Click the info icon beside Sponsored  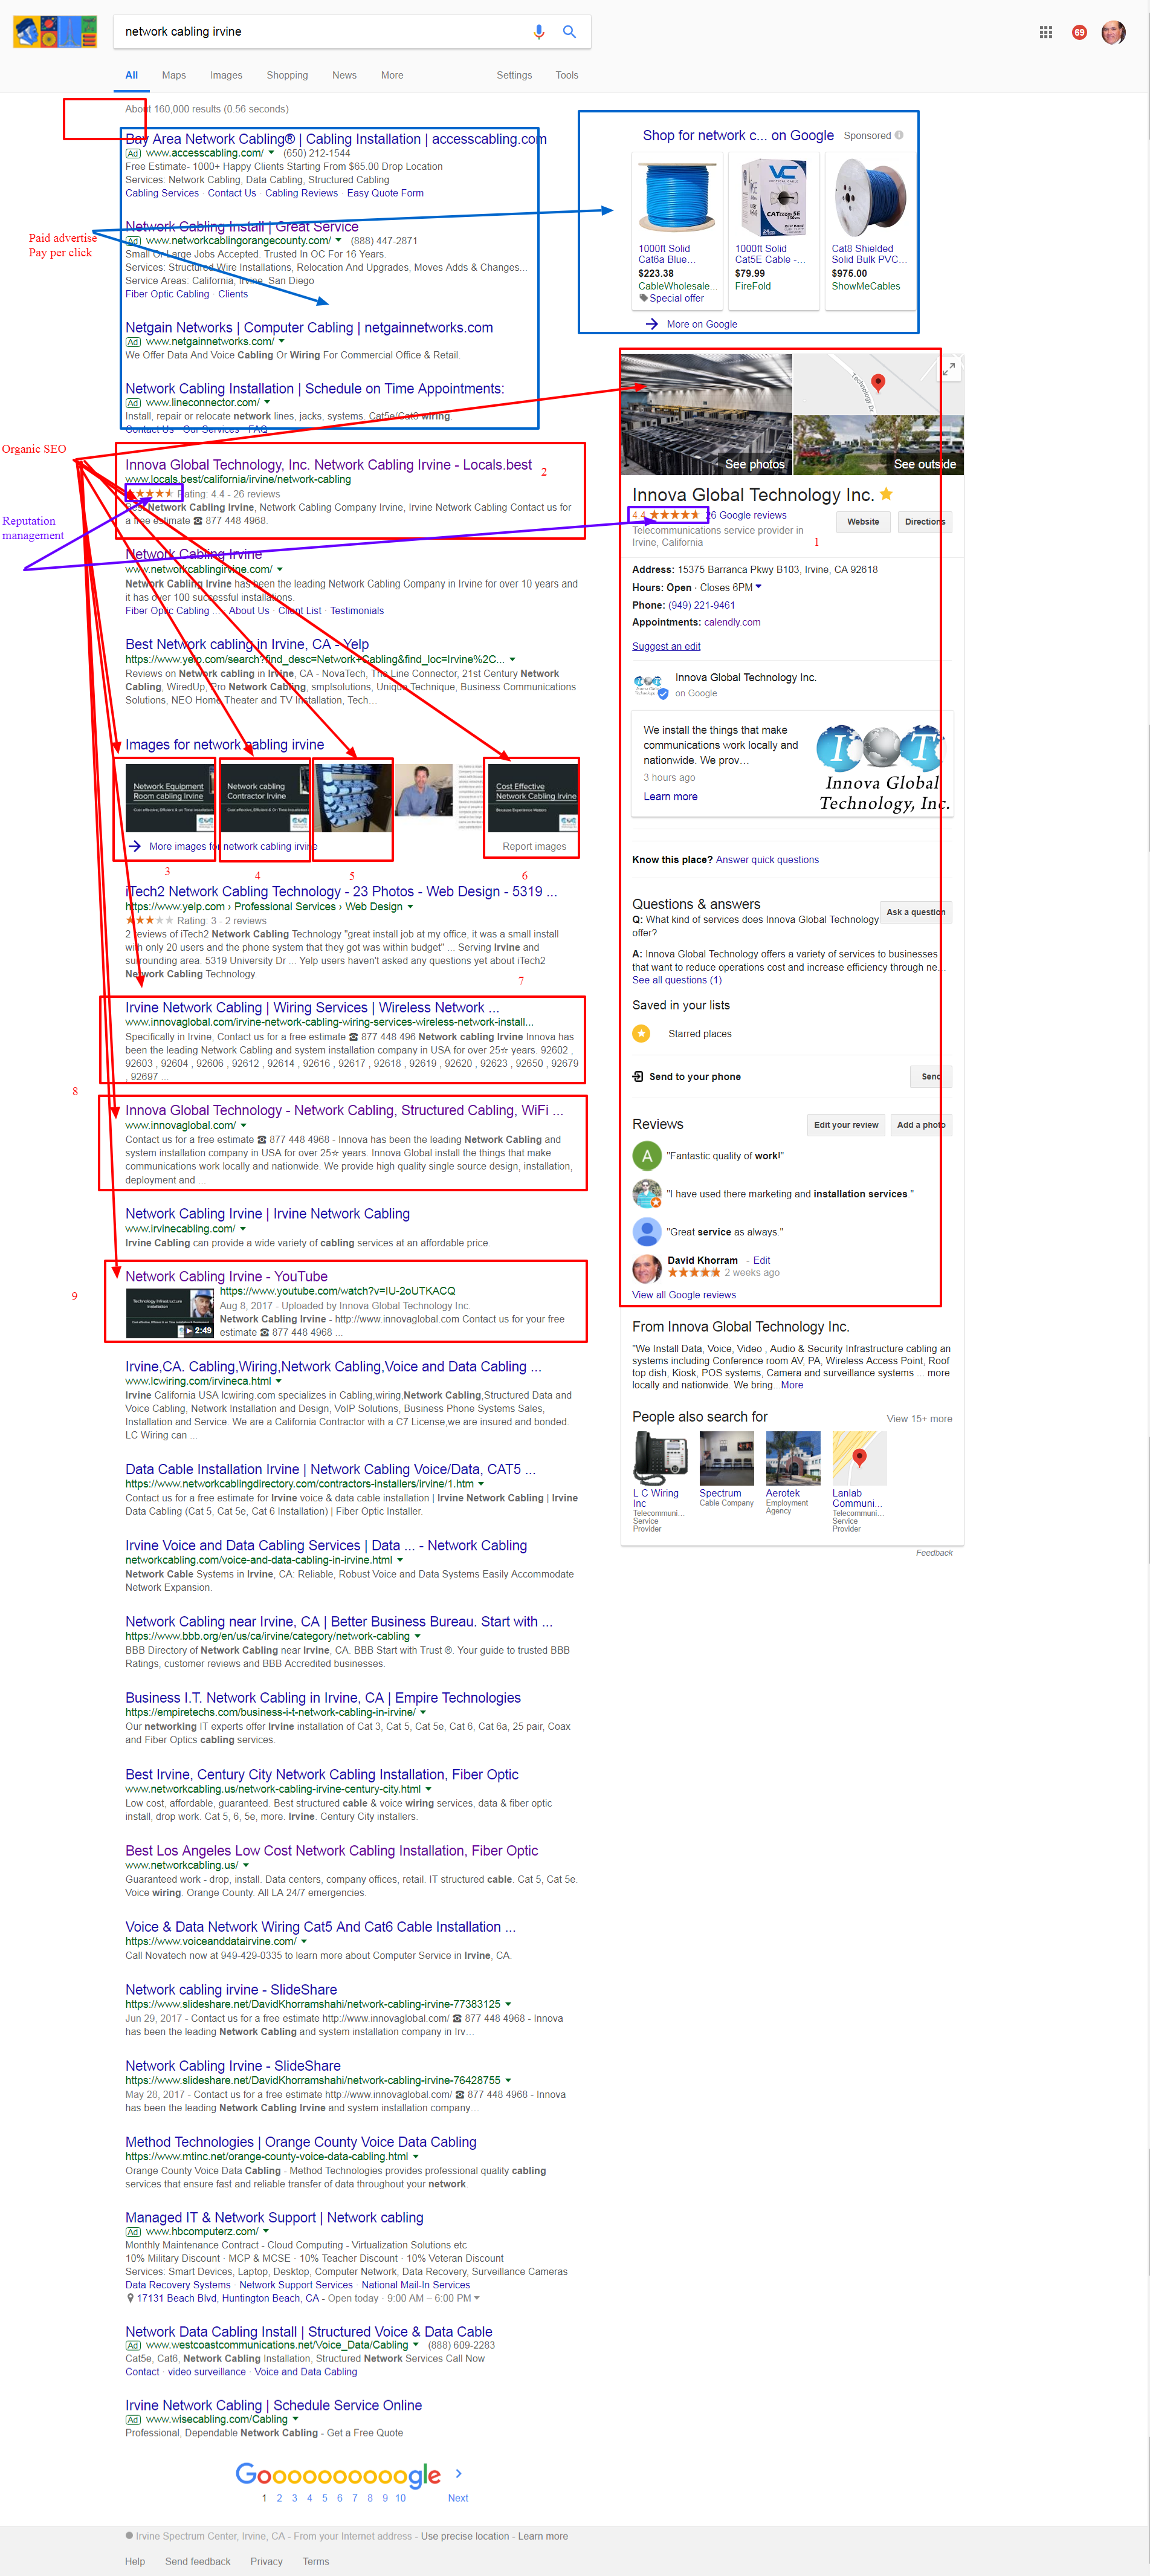(x=899, y=135)
